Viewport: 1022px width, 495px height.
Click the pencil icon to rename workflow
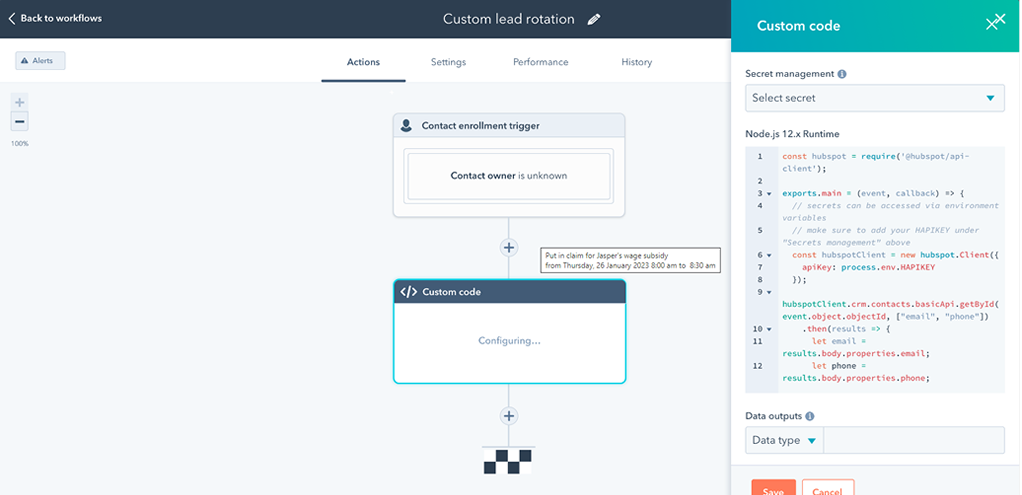pos(594,19)
